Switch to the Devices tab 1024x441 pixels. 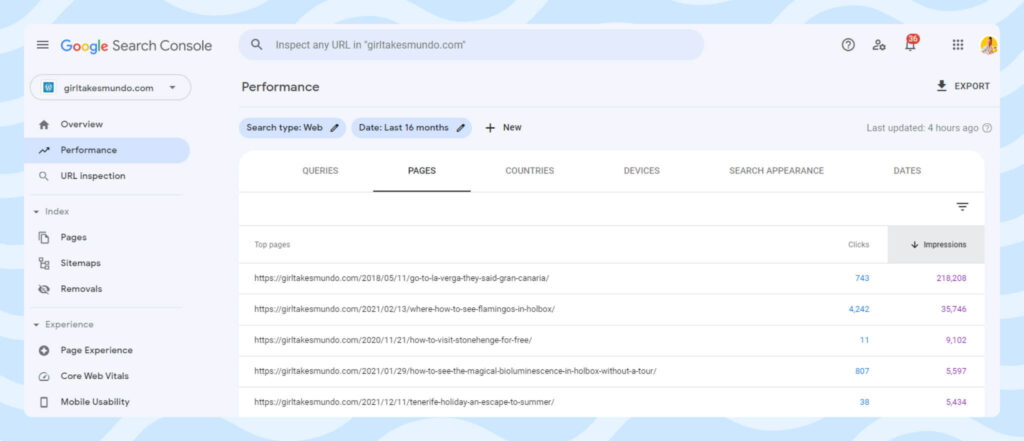(641, 171)
